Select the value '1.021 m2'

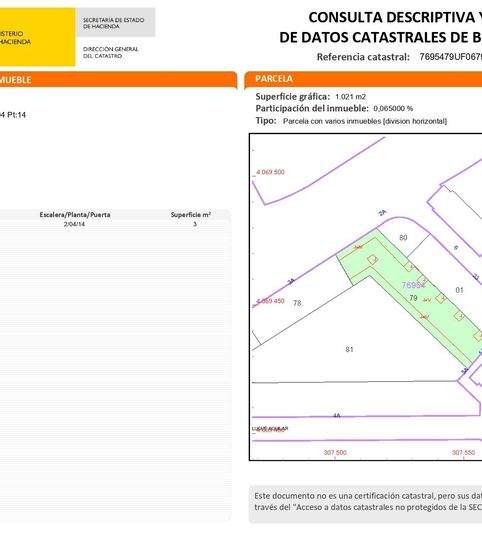coord(351,97)
